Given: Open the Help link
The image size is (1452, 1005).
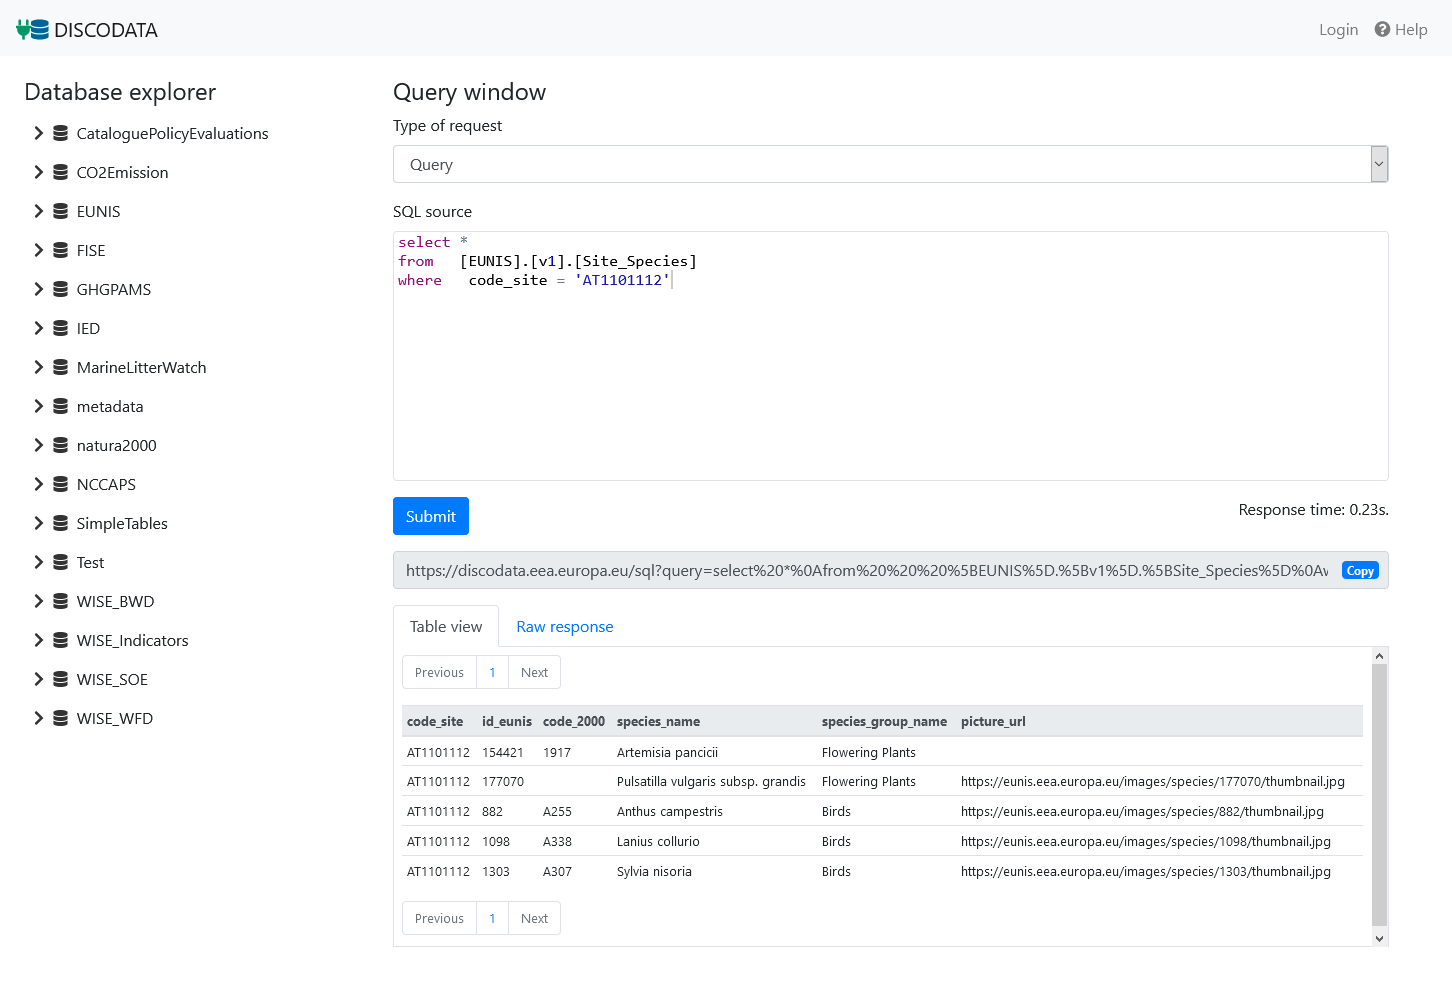Looking at the screenshot, I should coord(1401,29).
